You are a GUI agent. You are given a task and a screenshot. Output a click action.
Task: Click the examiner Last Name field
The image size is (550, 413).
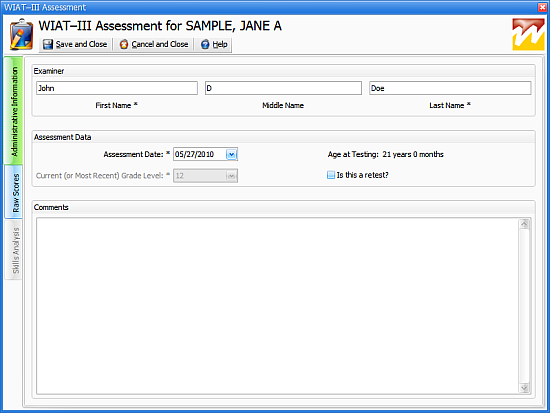tap(450, 88)
